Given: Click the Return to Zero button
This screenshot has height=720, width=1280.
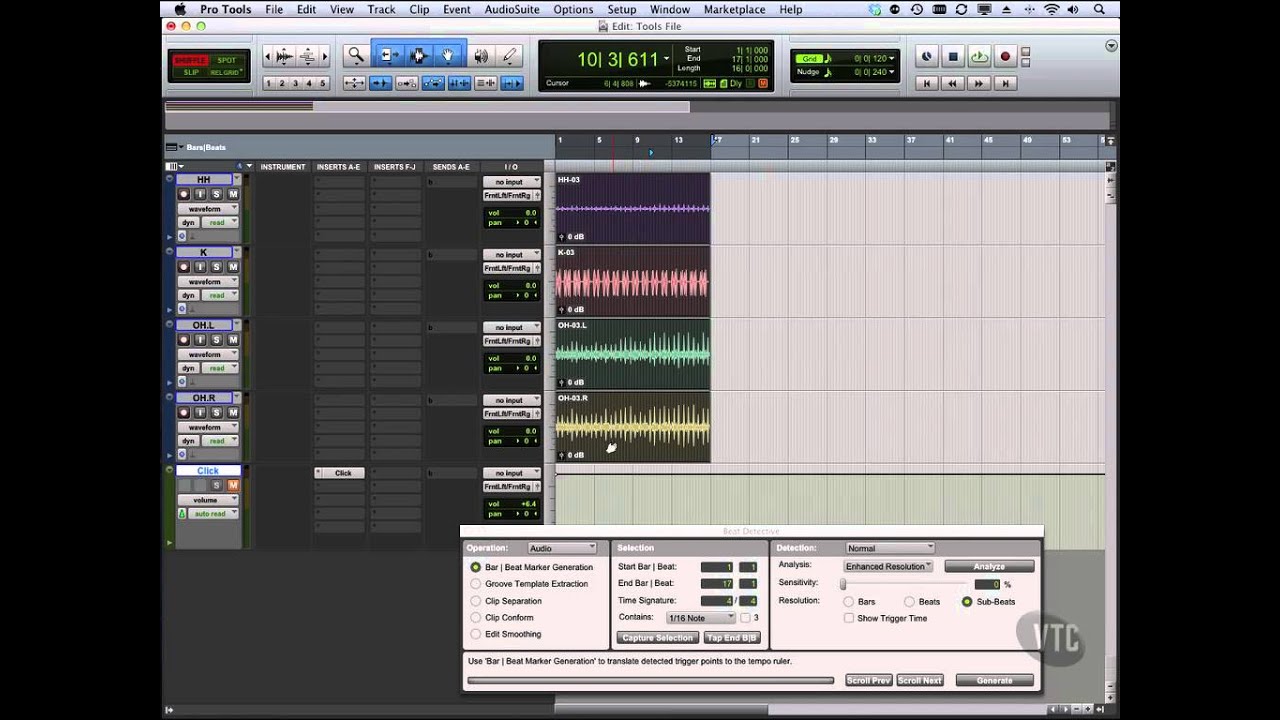Looking at the screenshot, I should (x=927, y=84).
